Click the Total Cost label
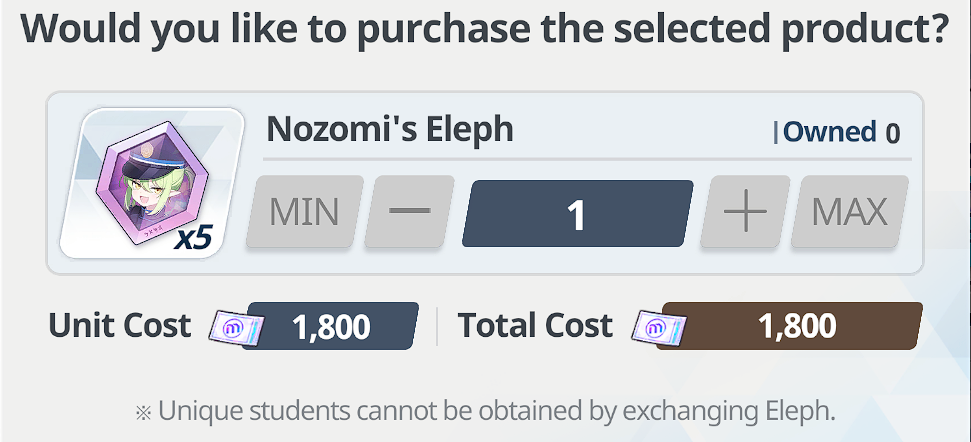 coord(535,326)
